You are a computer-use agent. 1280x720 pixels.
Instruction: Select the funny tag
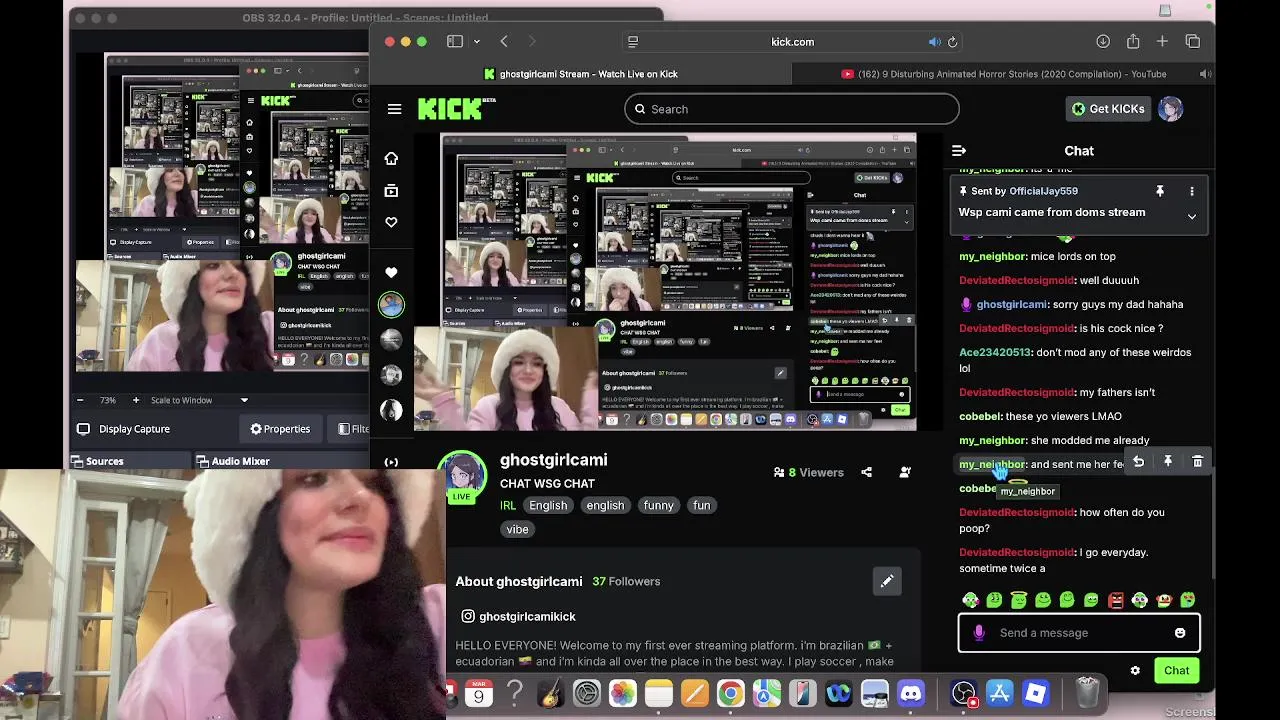[659, 505]
